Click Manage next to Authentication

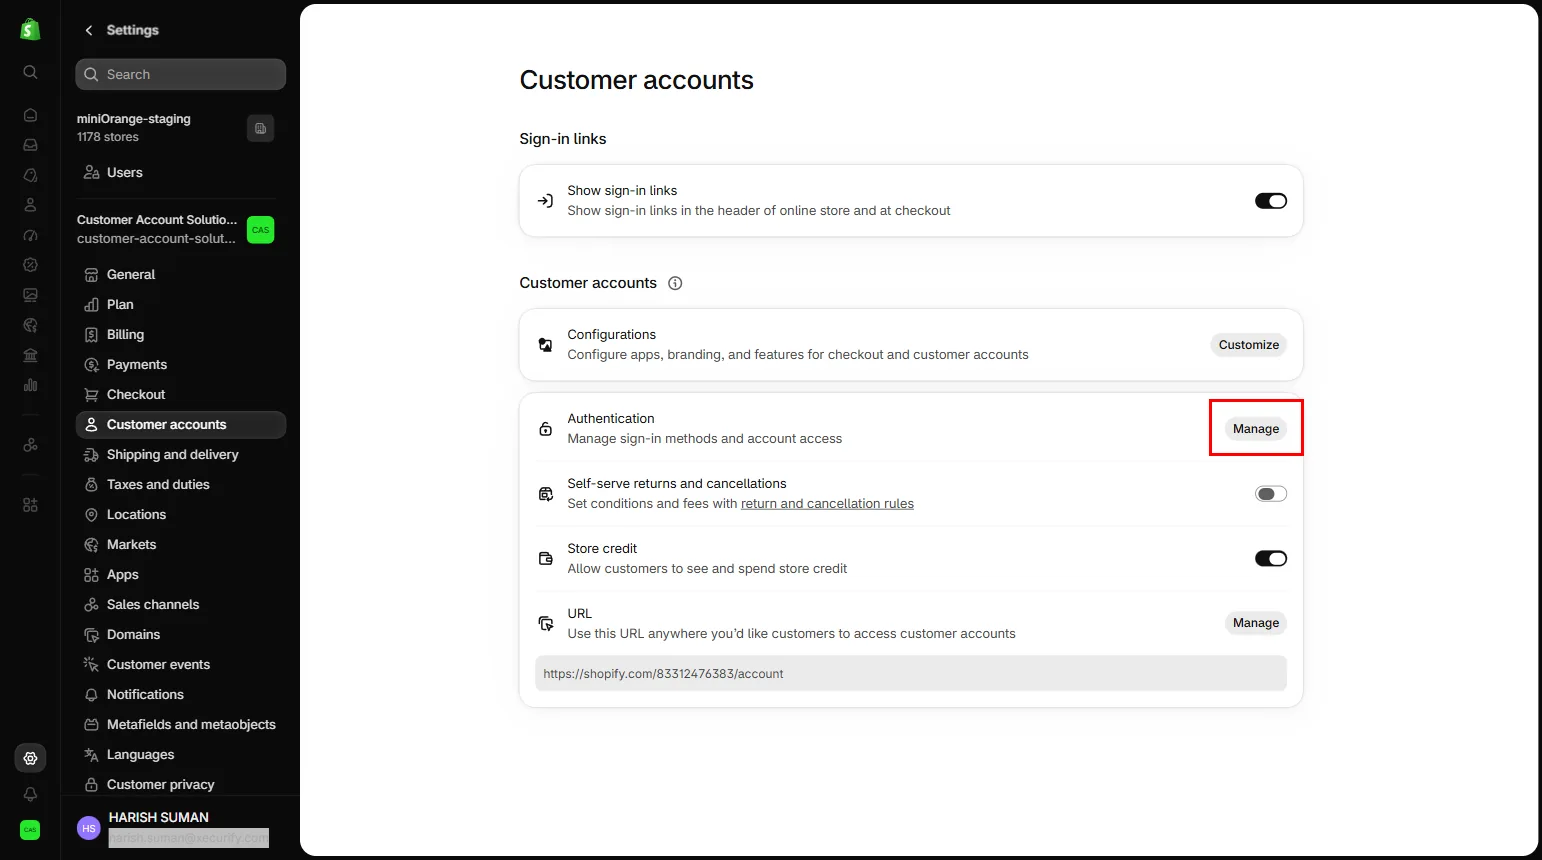[x=1256, y=429]
